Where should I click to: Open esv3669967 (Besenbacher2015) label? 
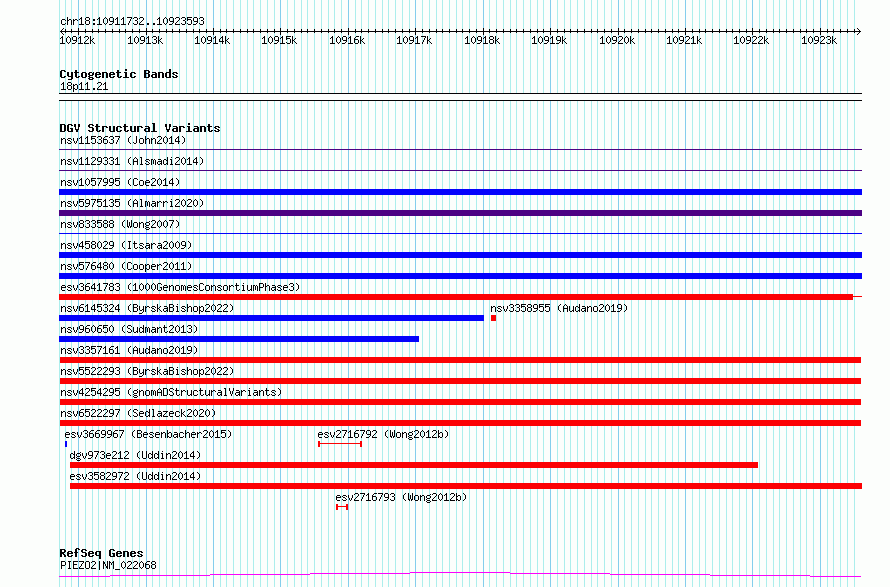pos(148,434)
